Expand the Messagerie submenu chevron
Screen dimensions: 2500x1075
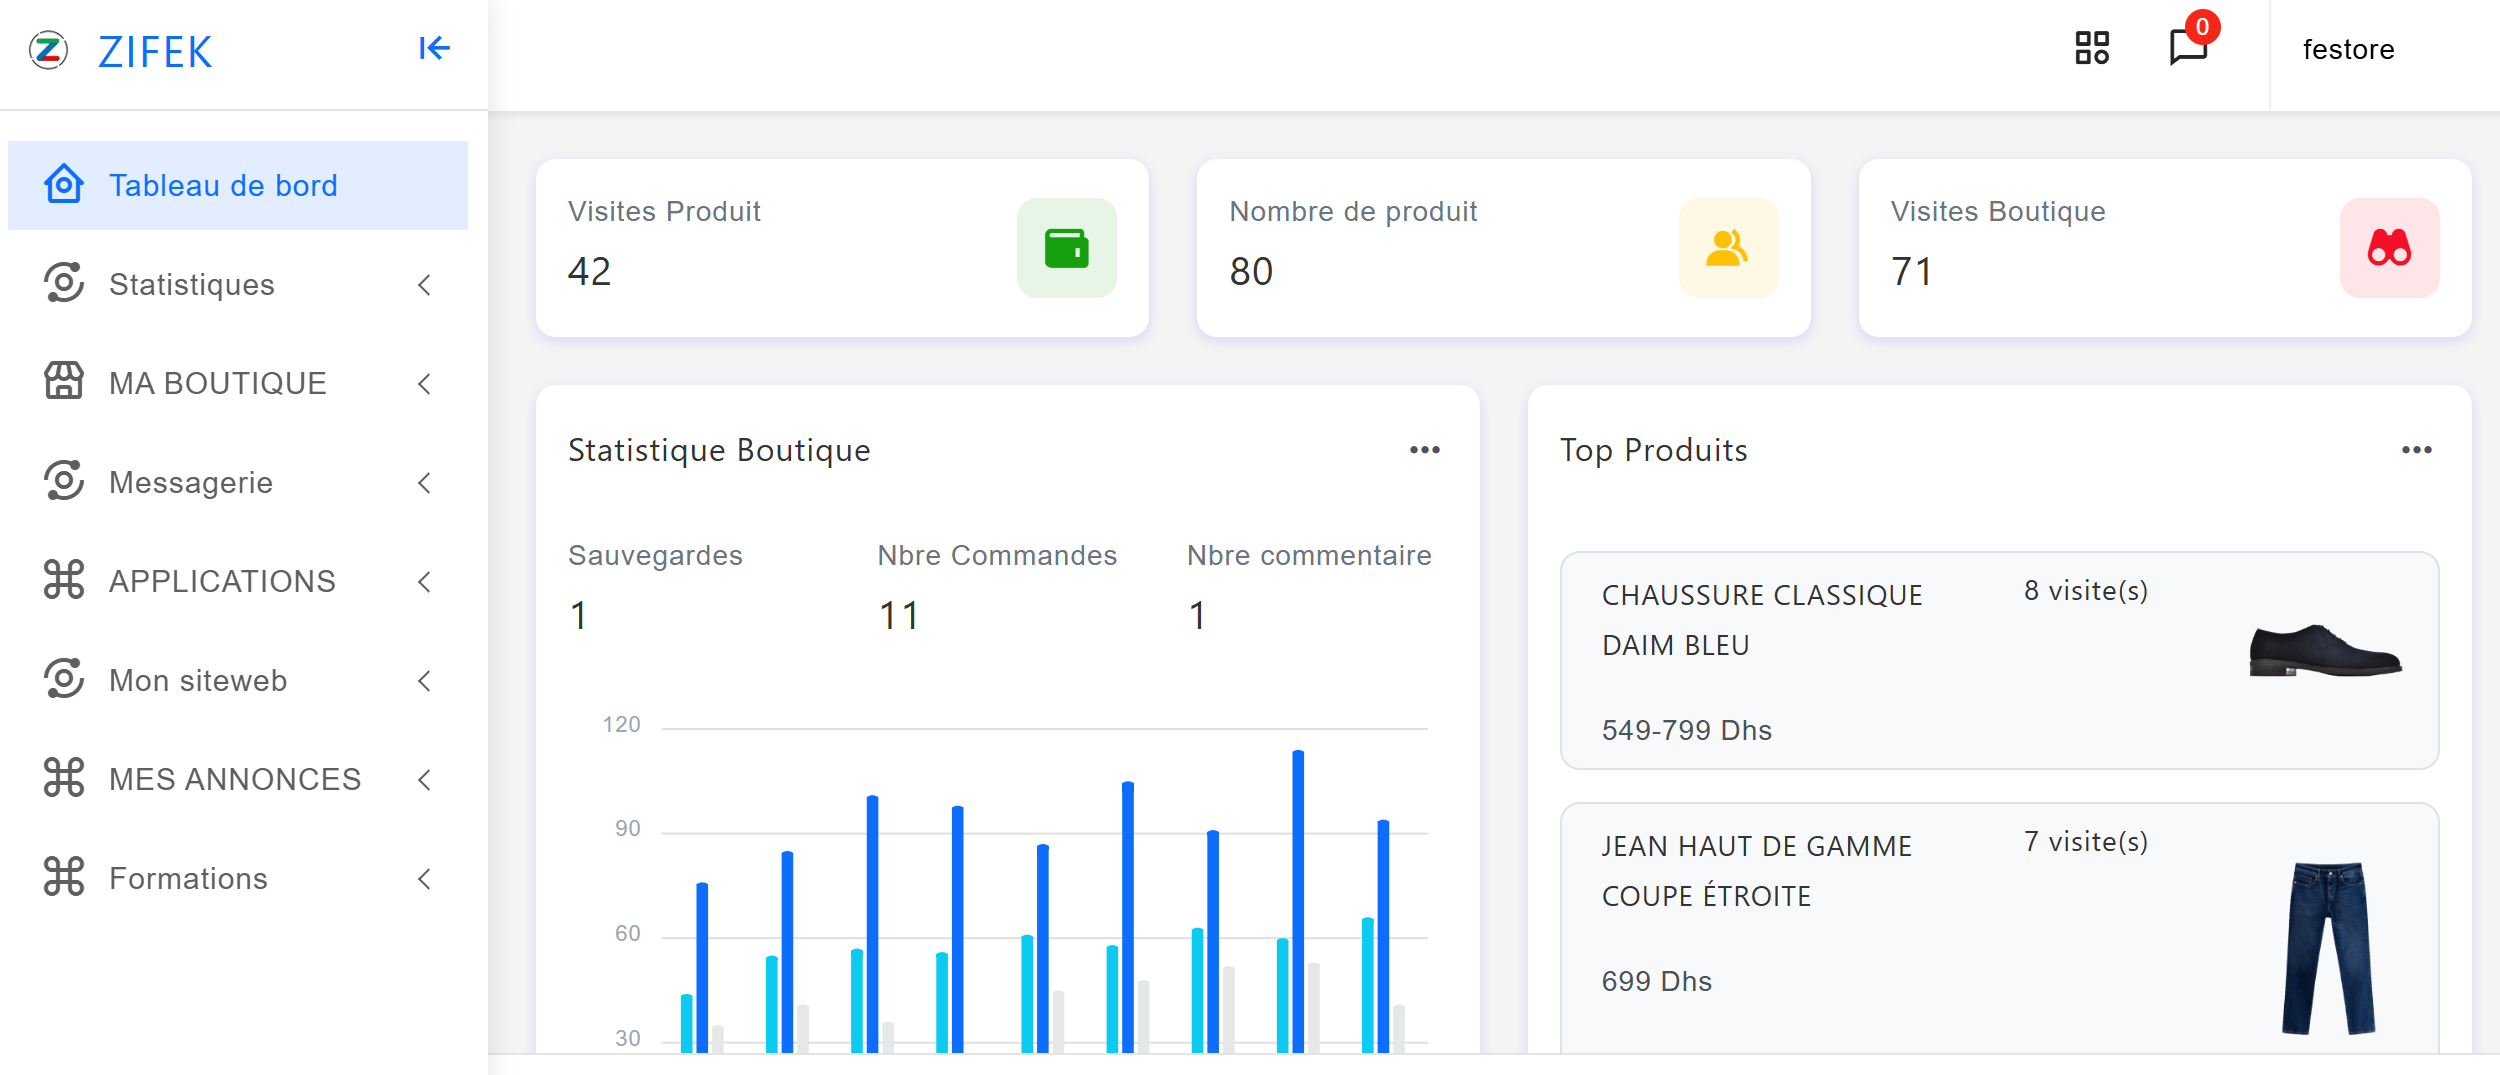pyautogui.click(x=424, y=483)
